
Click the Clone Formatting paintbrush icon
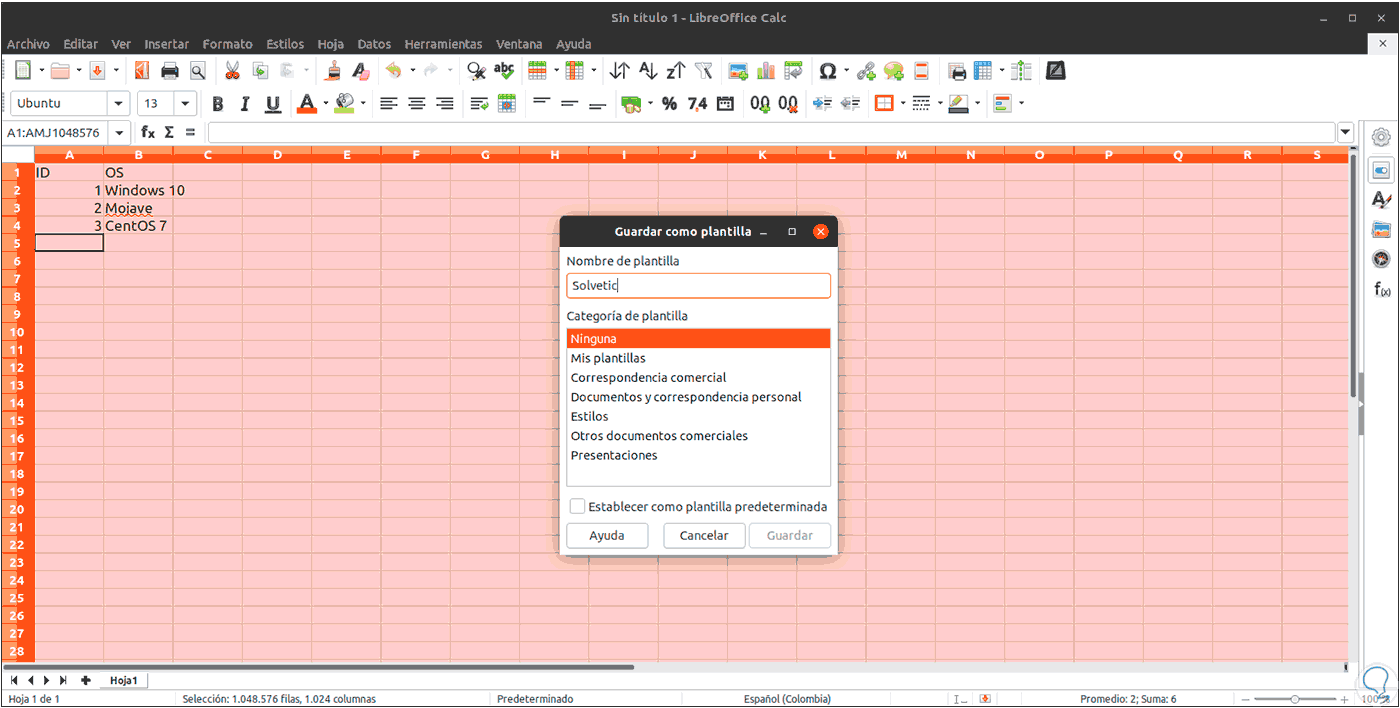(334, 71)
